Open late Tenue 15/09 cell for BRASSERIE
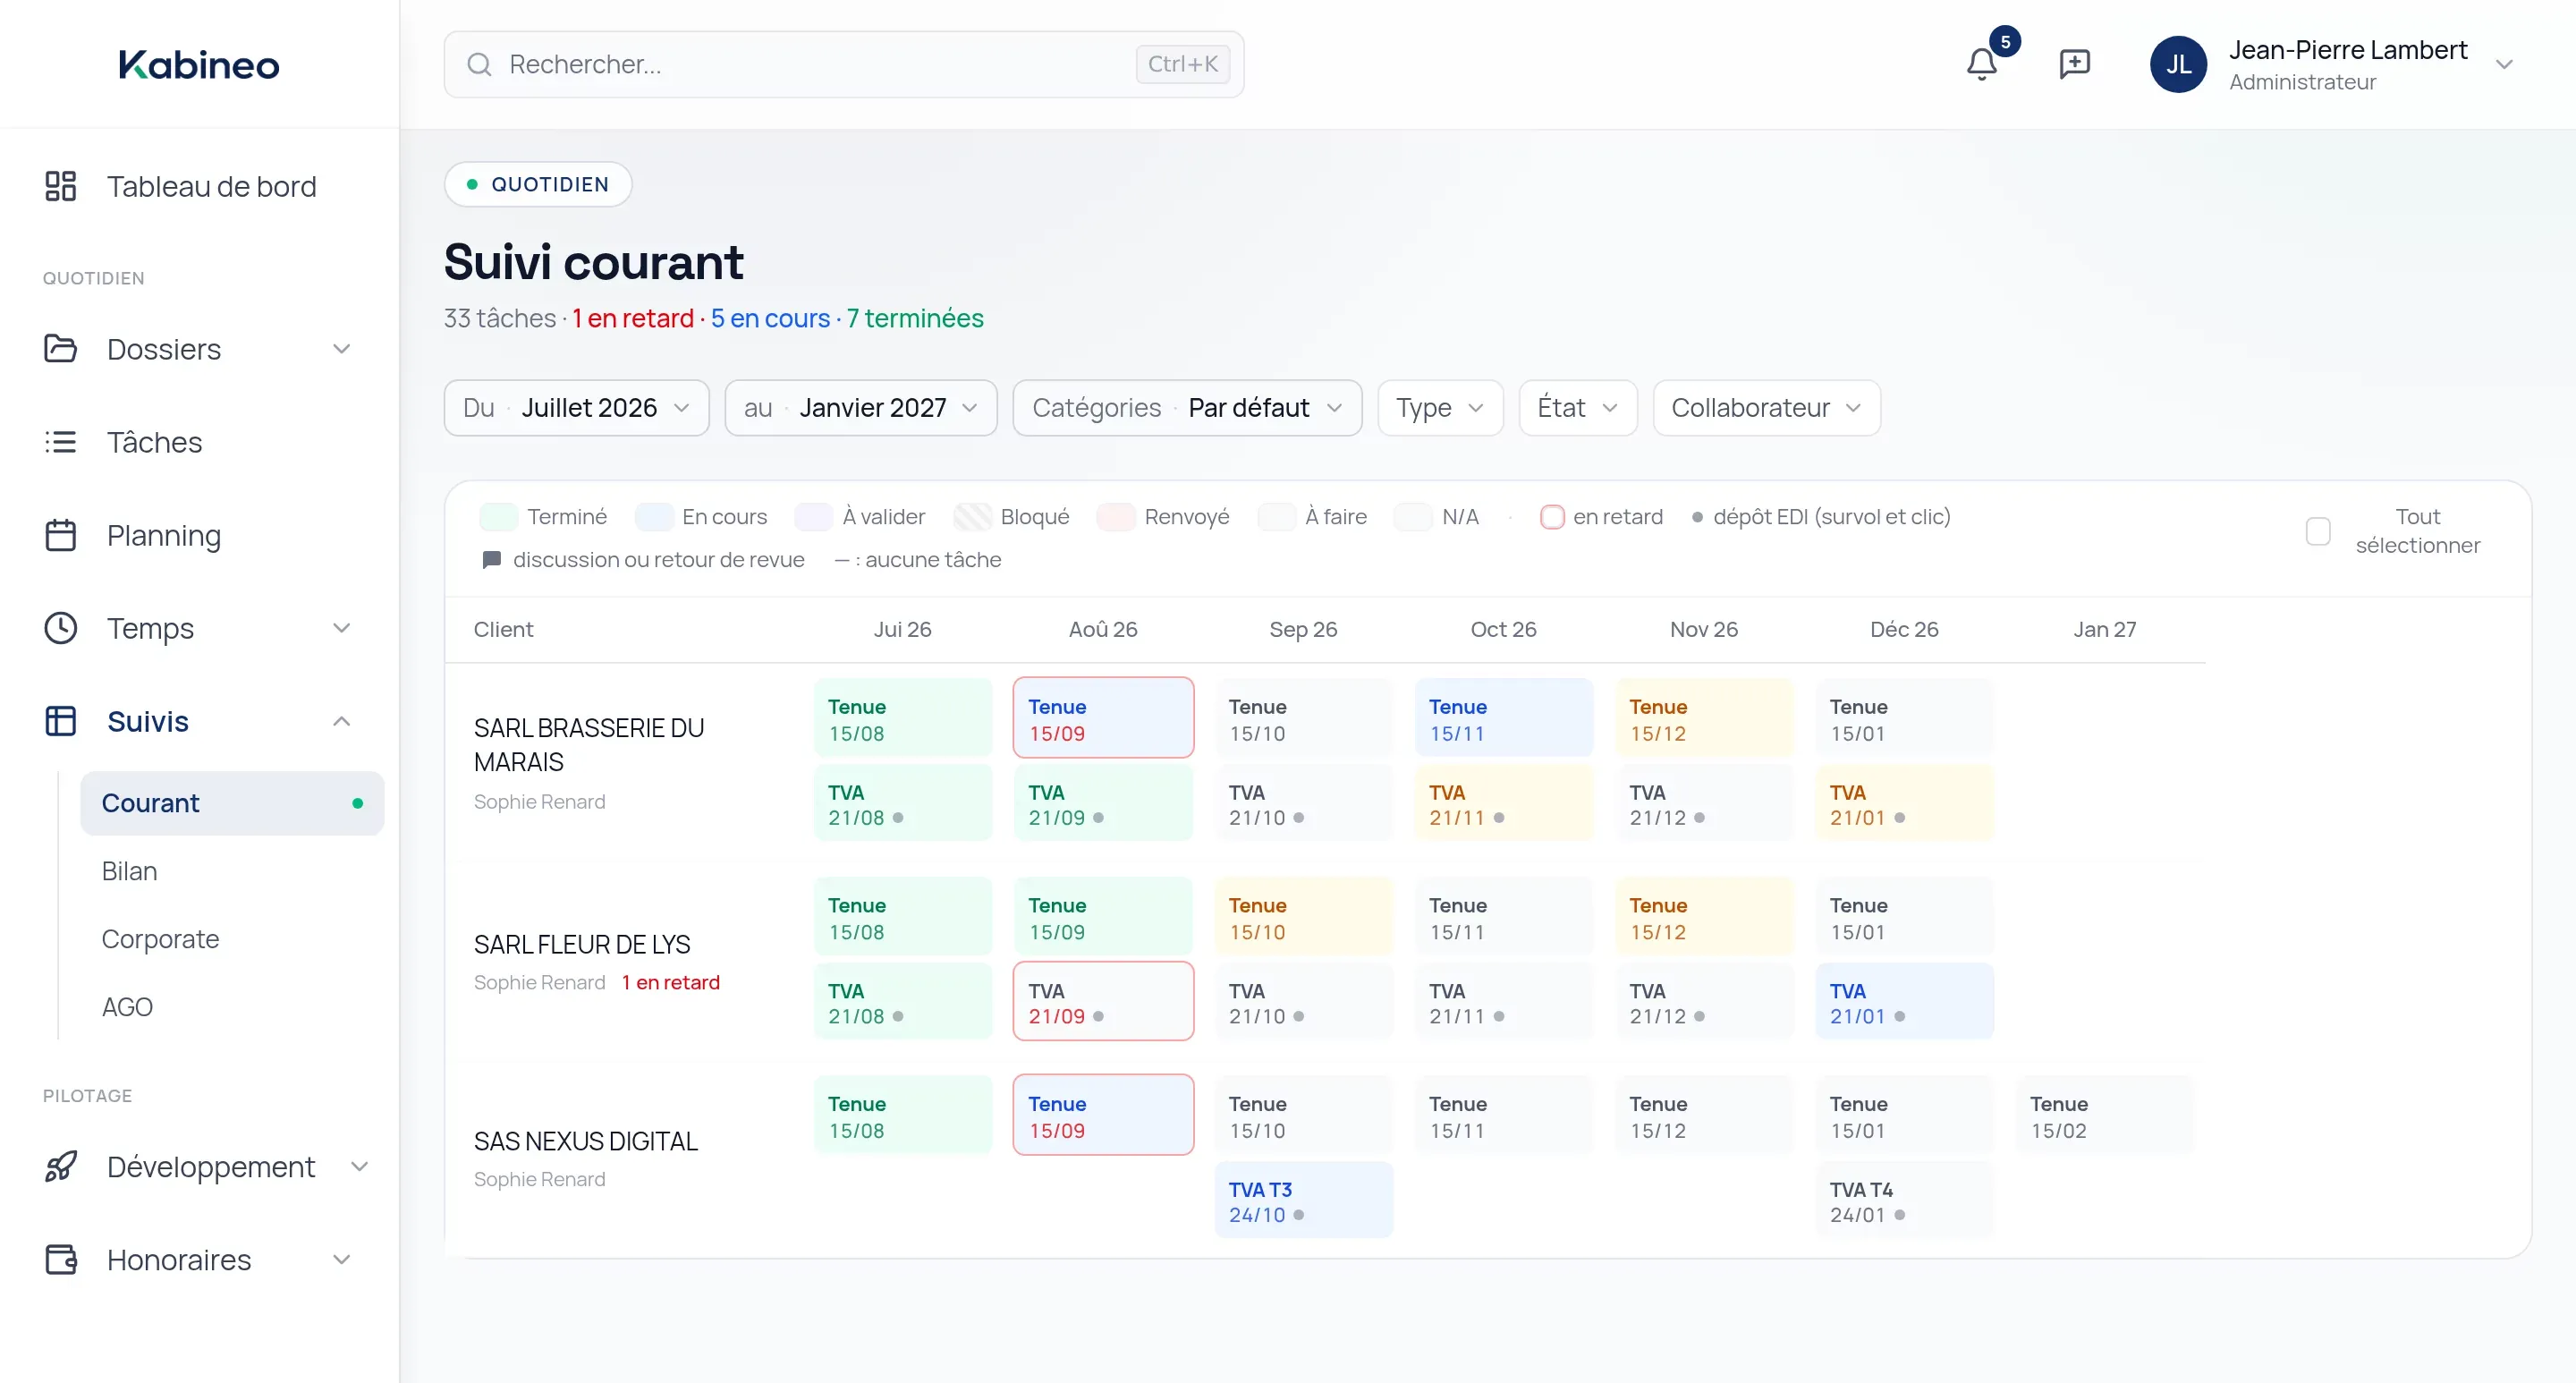The image size is (2576, 1383). pyautogui.click(x=1103, y=717)
